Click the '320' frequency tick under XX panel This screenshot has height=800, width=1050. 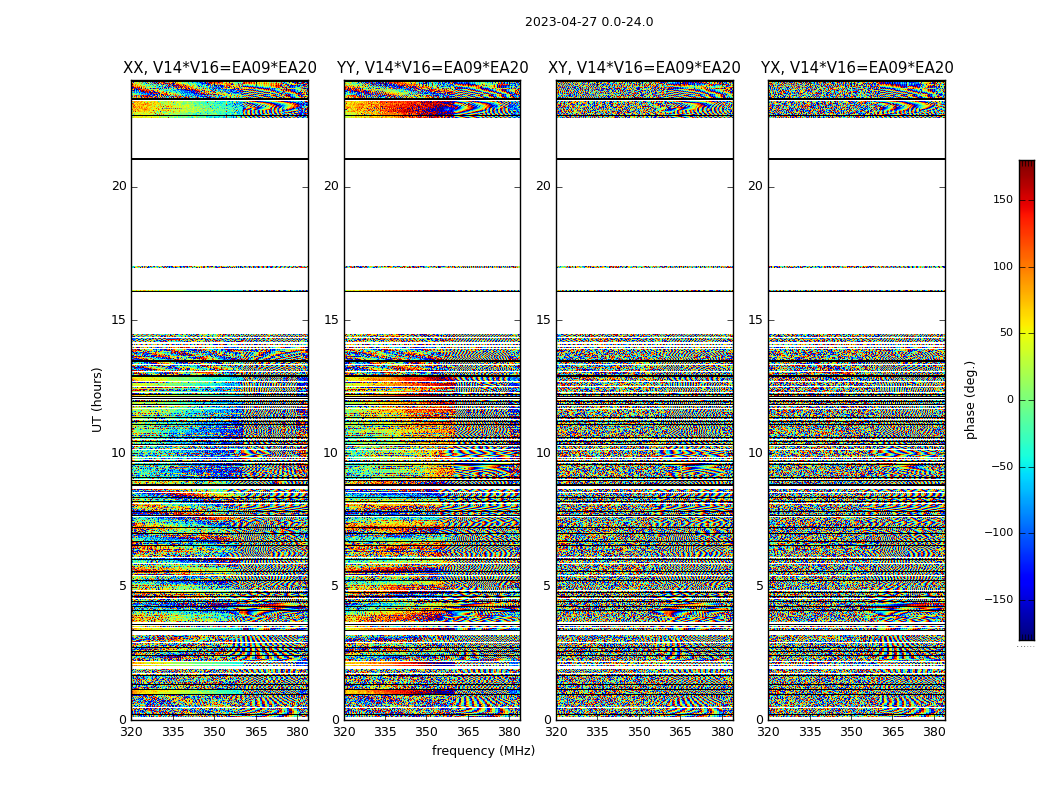click(x=131, y=732)
